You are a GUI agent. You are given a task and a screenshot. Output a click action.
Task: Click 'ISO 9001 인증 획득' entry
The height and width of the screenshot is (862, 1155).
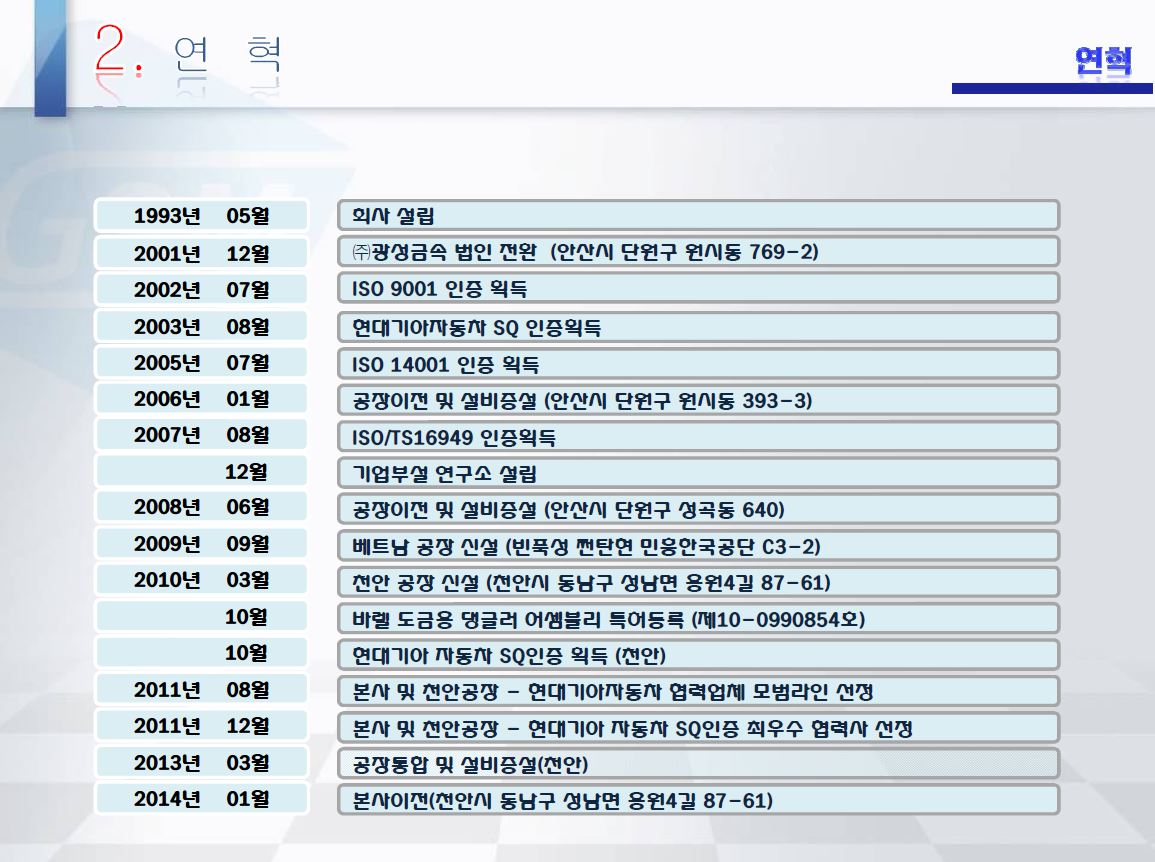(698, 289)
